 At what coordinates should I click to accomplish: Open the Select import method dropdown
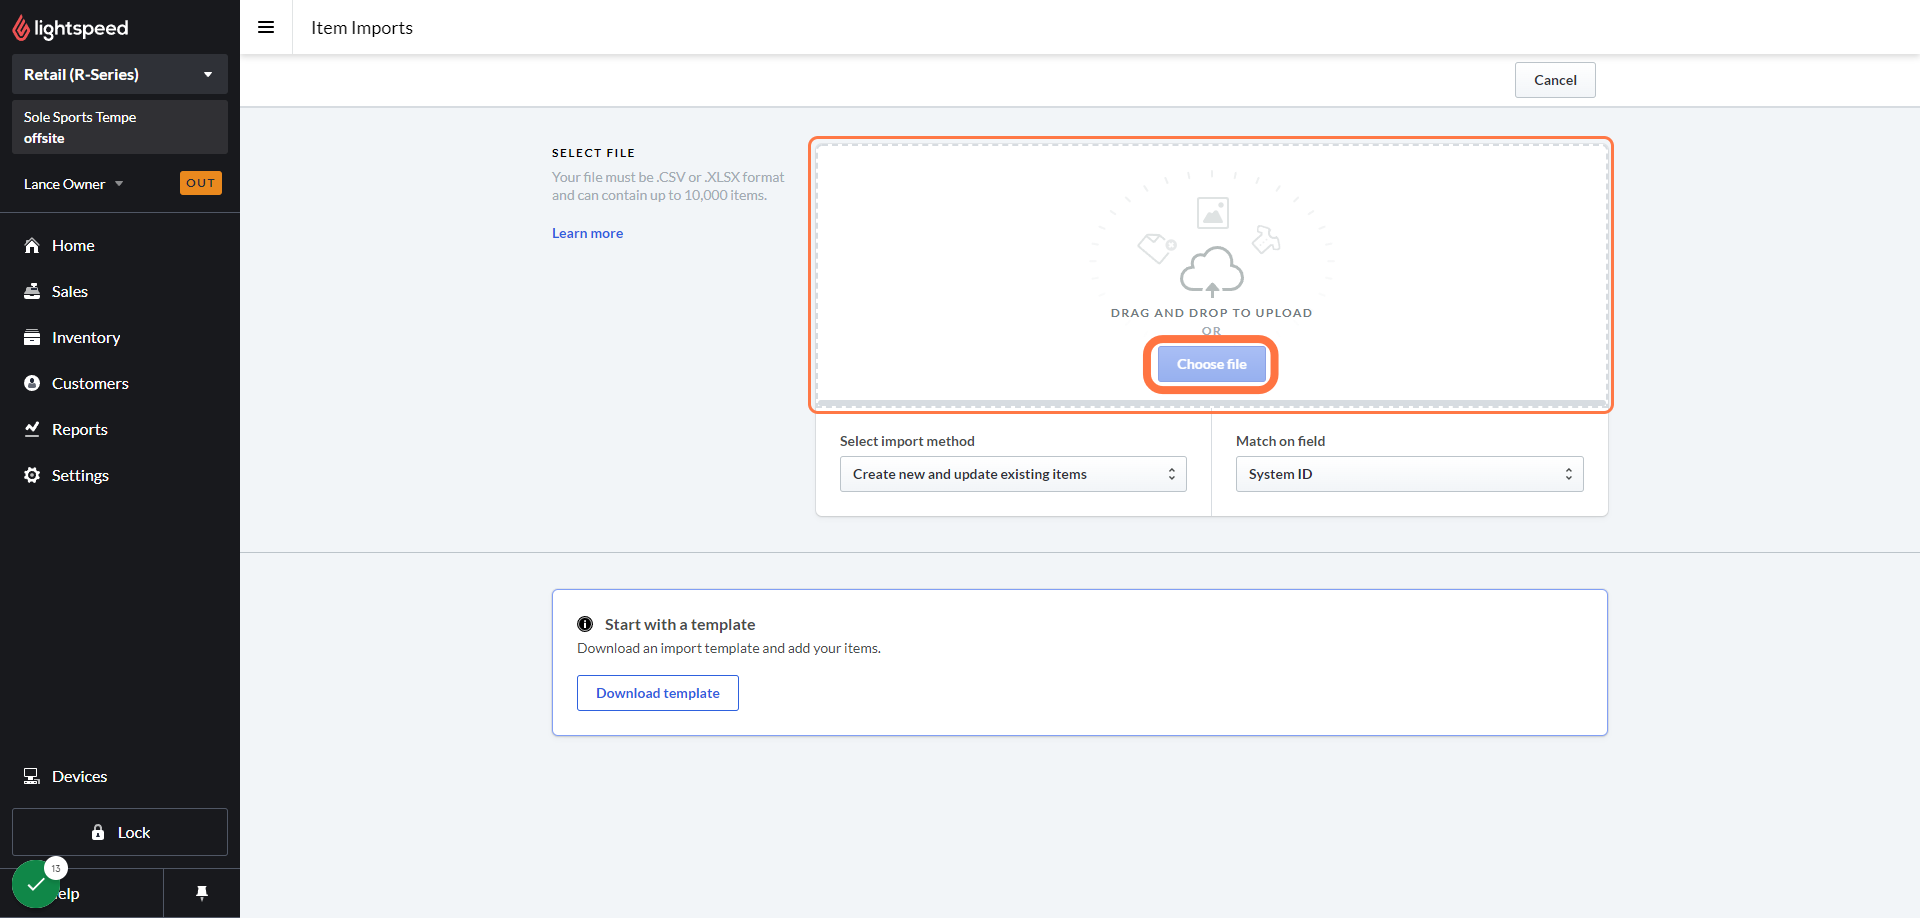(1013, 474)
